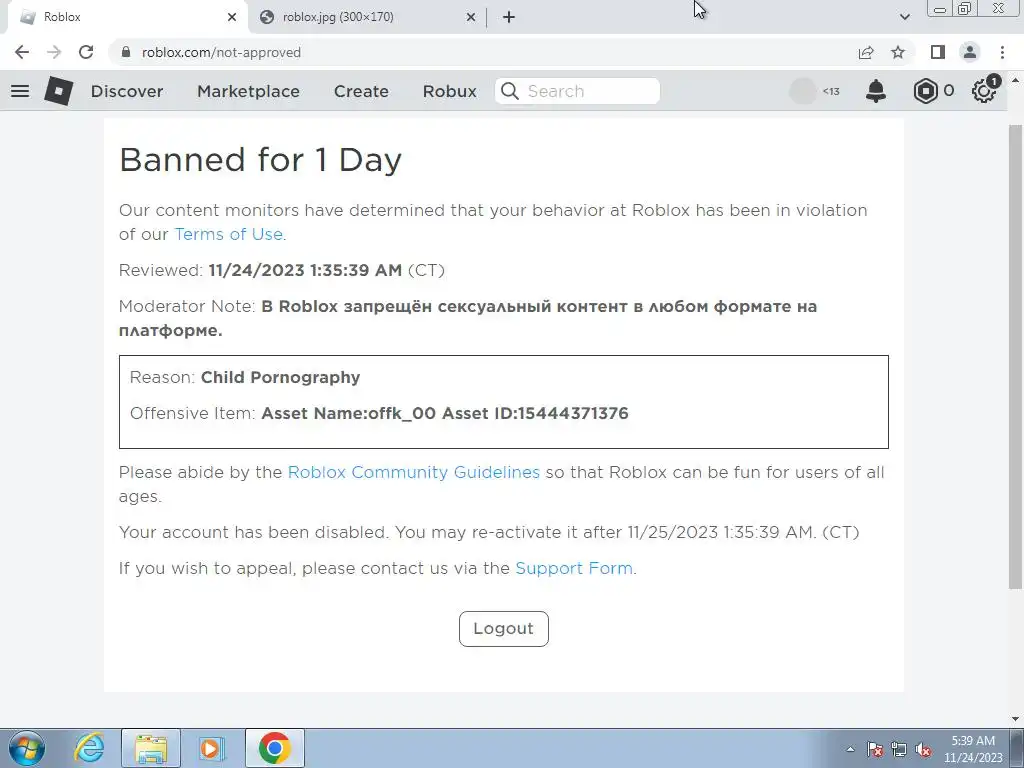Open the Marketplace menu item
This screenshot has height=768, width=1024.
[x=248, y=91]
